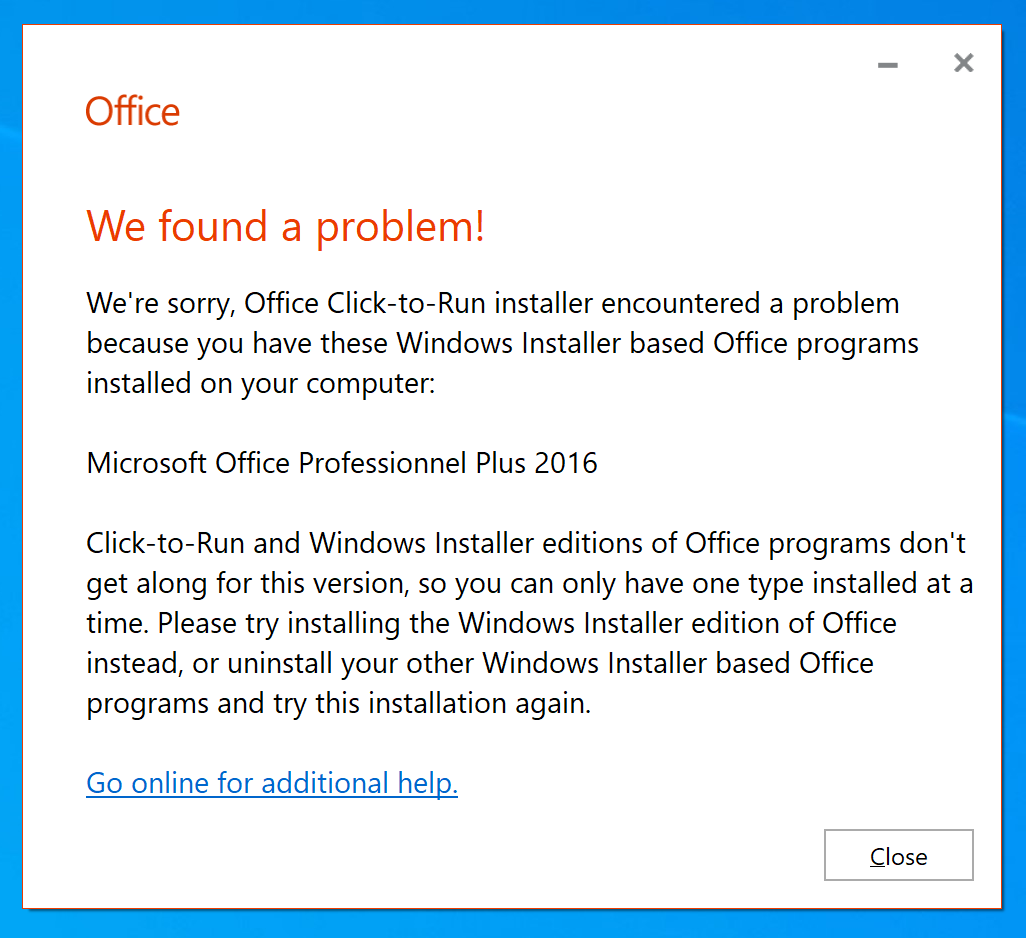The width and height of the screenshot is (1026, 938).
Task: Click the text "installed on your computer:"
Action: click(x=261, y=383)
